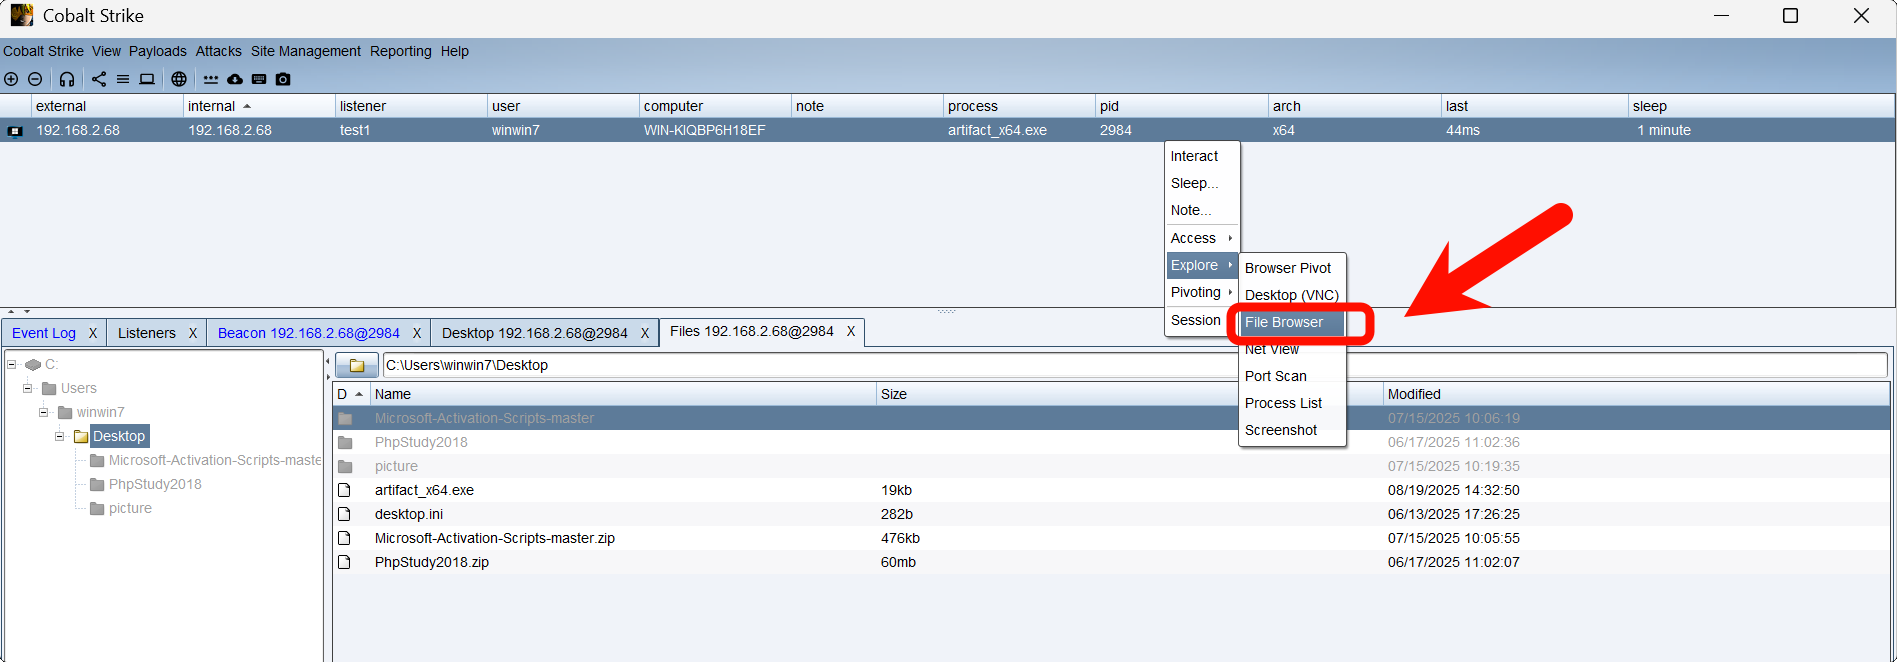Click the folder up button beside path field

coord(356,365)
